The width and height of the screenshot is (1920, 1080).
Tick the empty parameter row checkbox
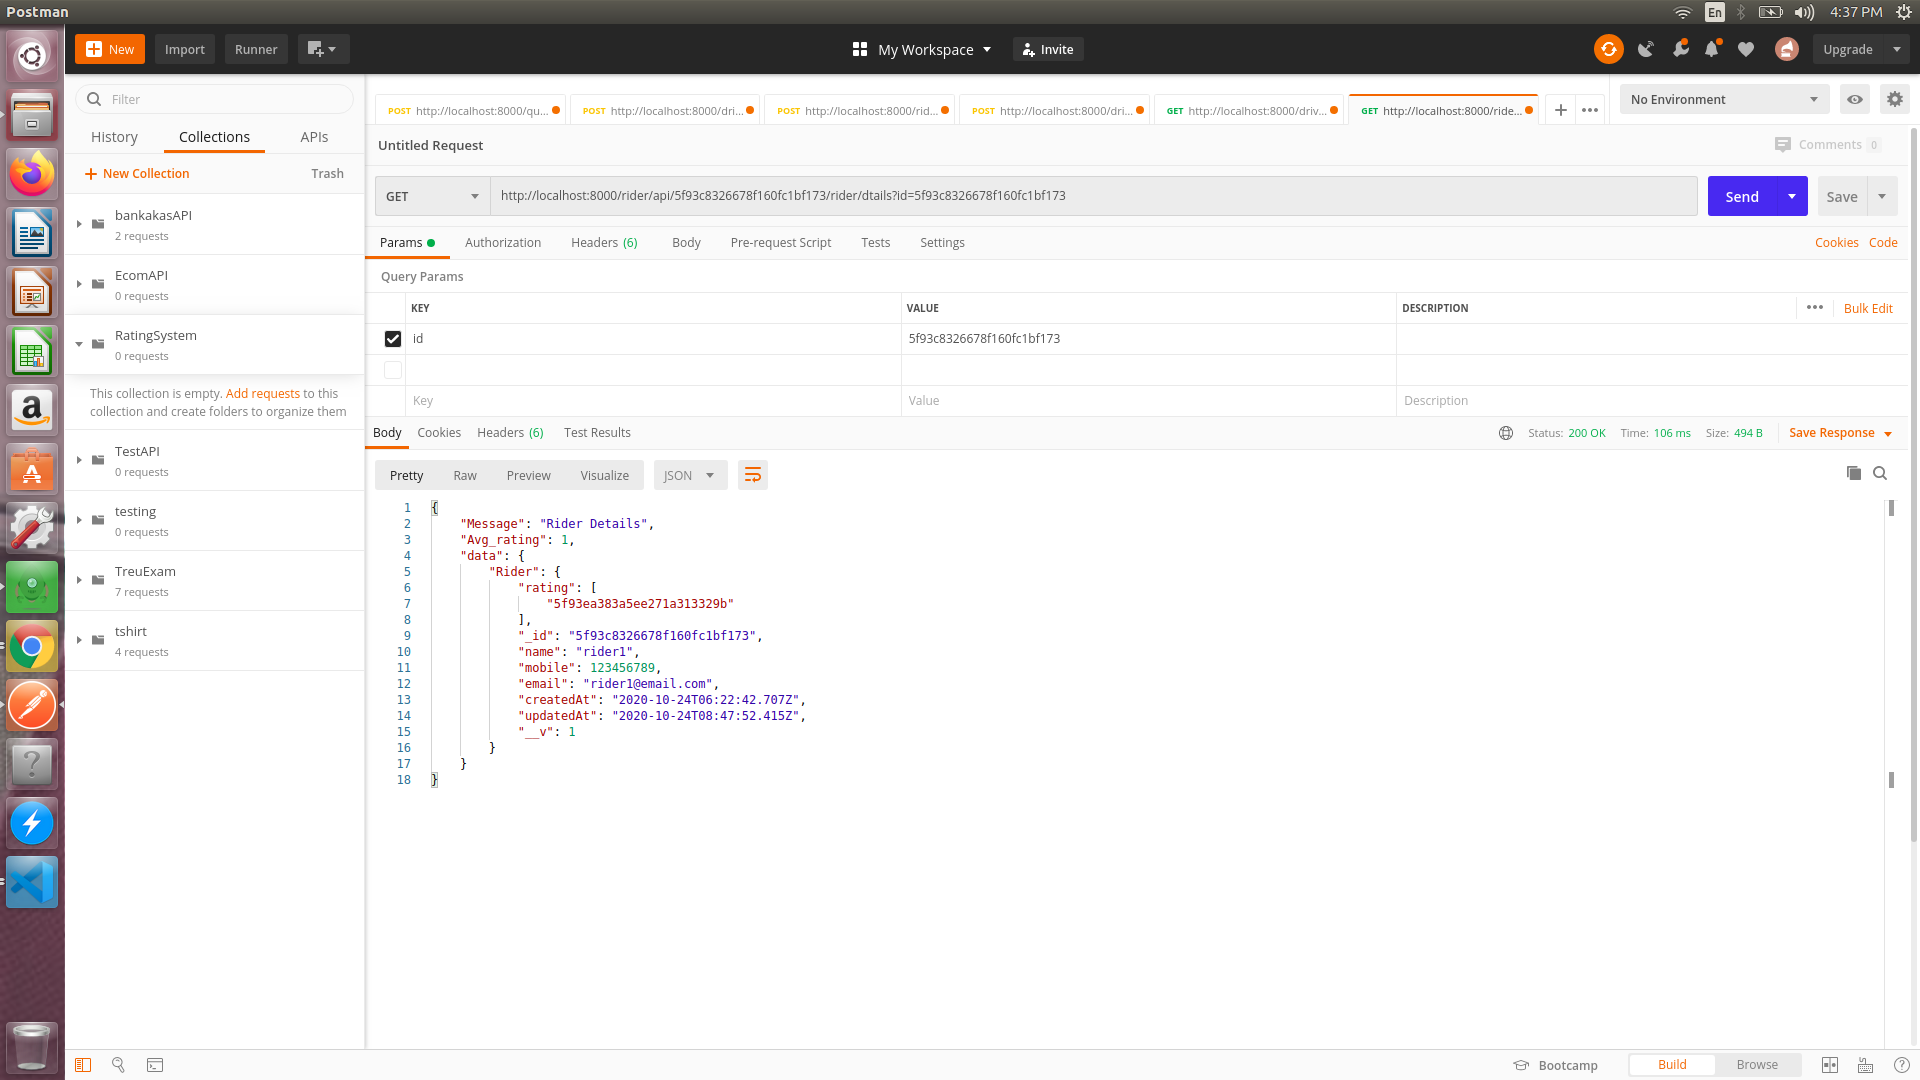[393, 370]
